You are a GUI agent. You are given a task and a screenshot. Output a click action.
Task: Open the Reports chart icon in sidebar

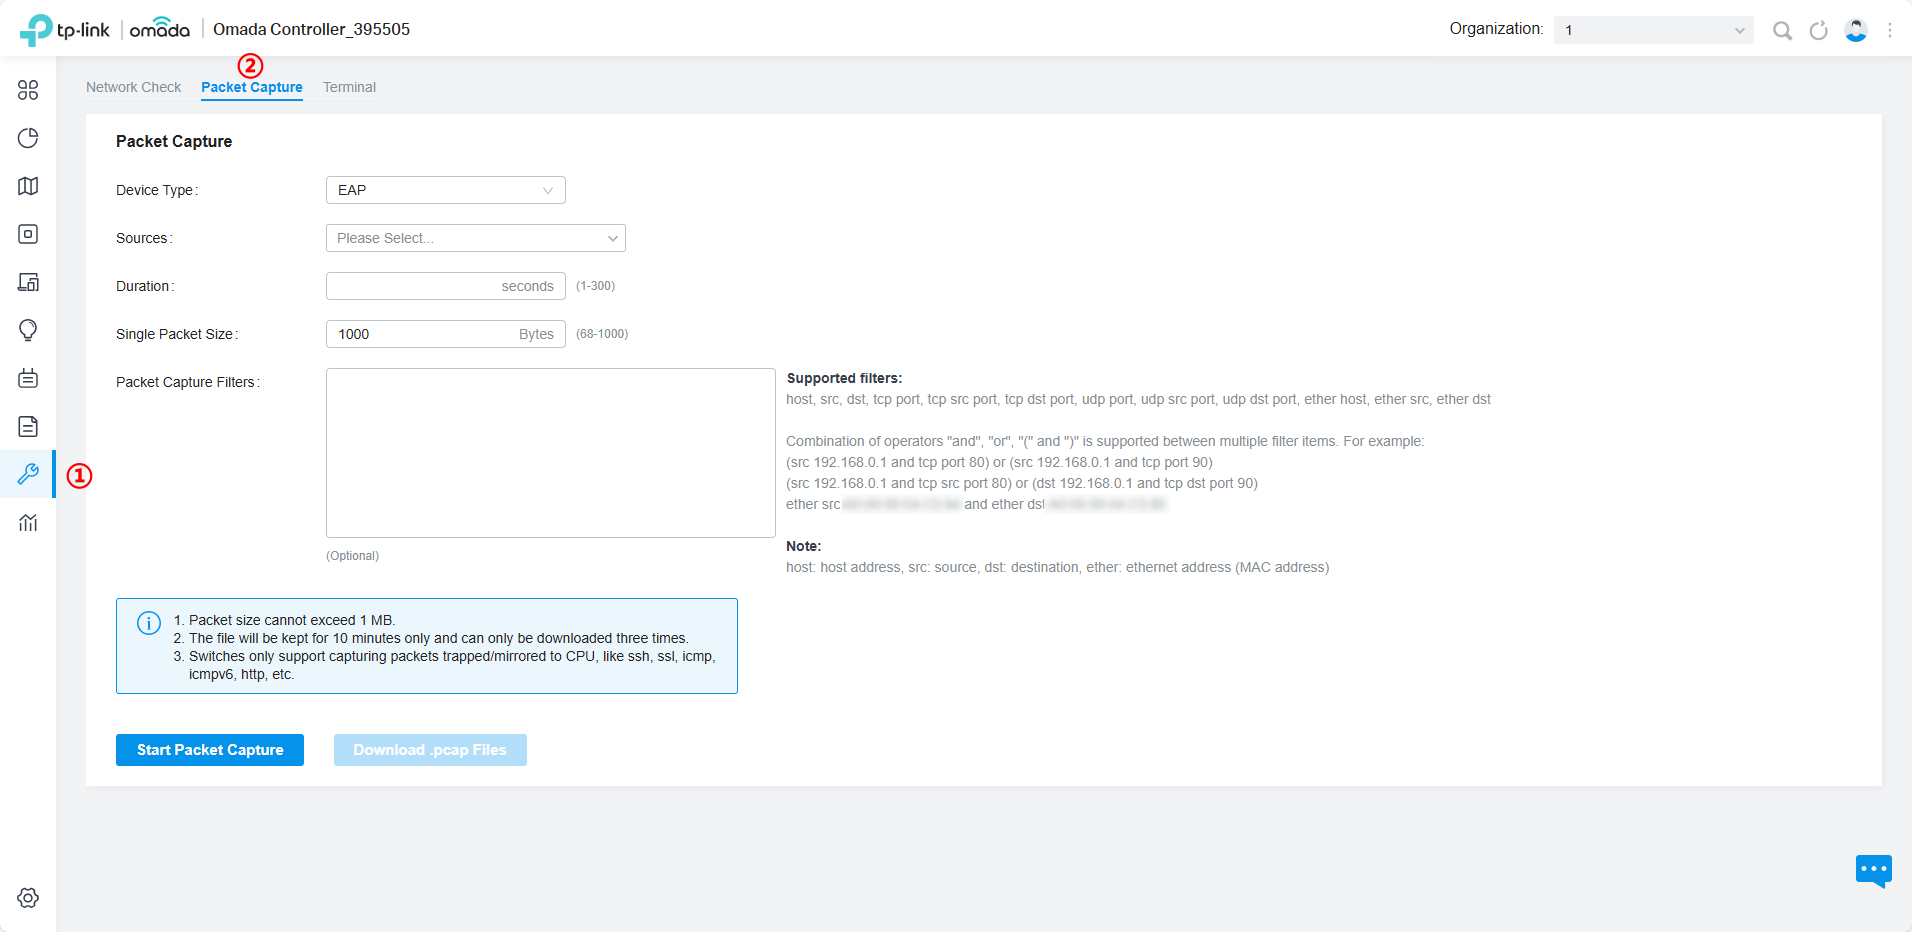coord(28,522)
